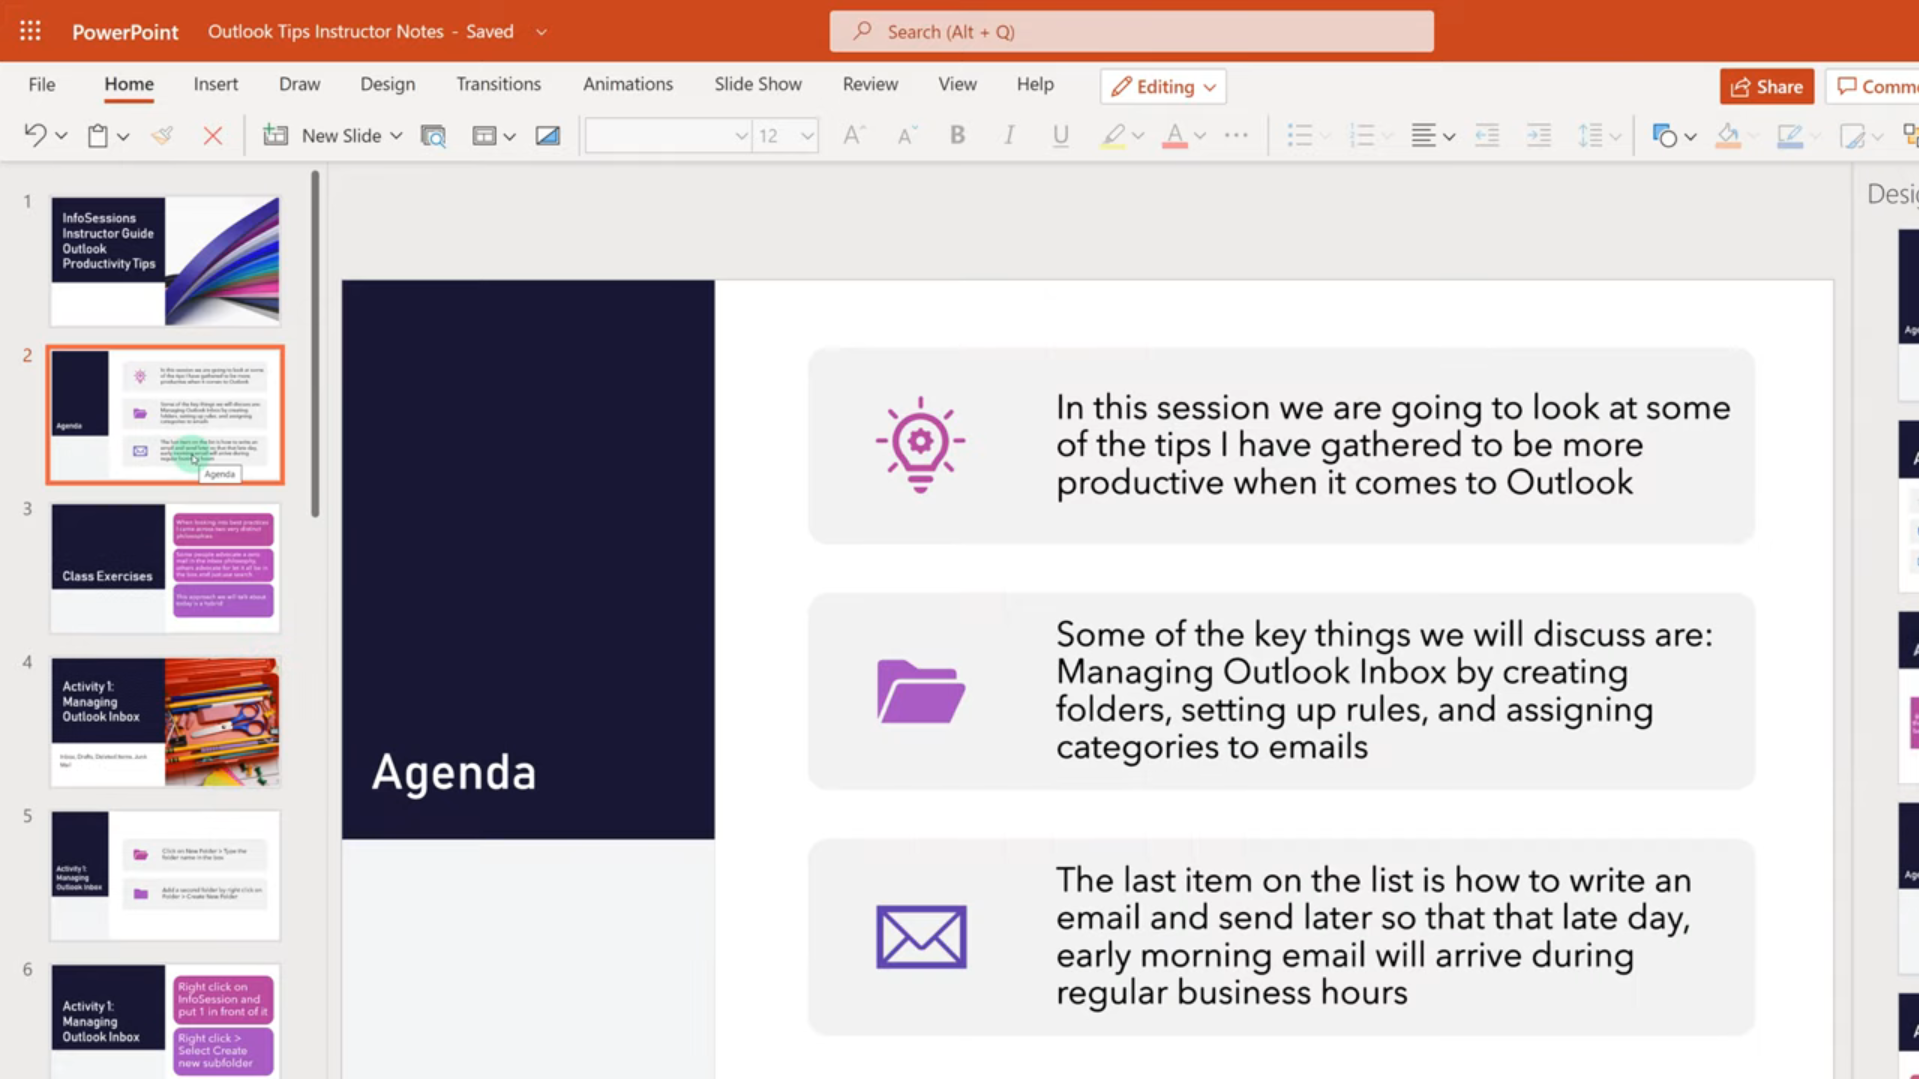Click the Shape Outline pen icon
Screen dimensions: 1919x1079
1790,135
